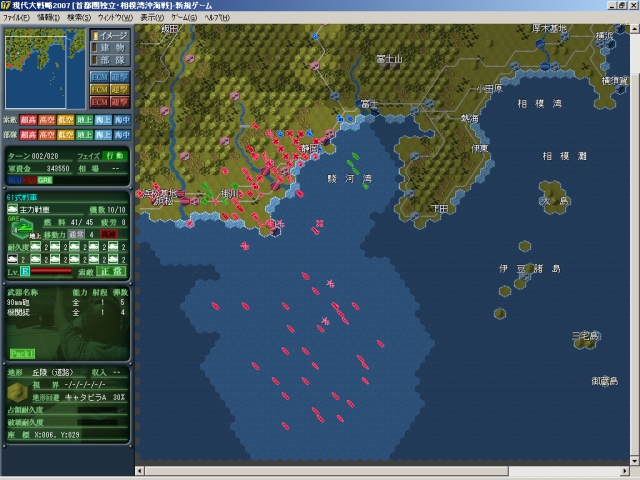Select the 部隊 minimap display mode
The image size is (640, 480).
tap(110, 60)
